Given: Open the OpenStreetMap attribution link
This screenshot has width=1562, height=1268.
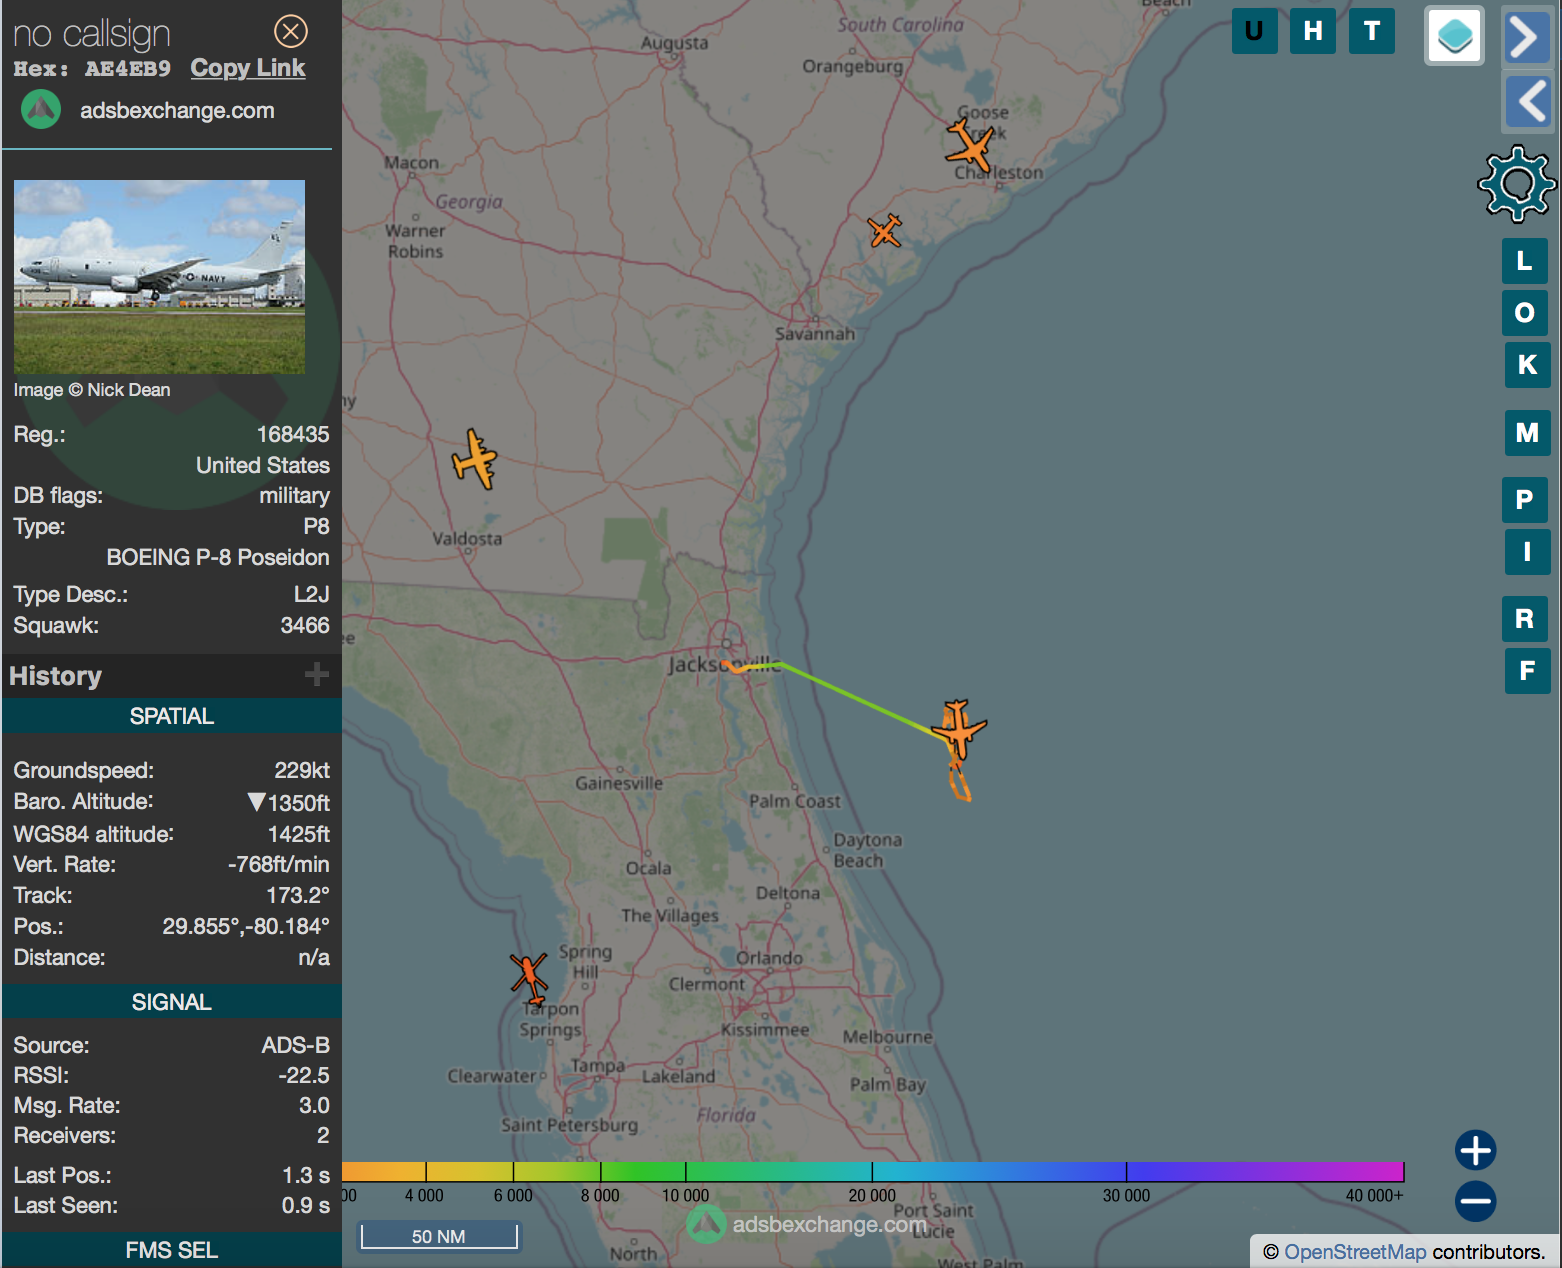Looking at the screenshot, I should pyautogui.click(x=1355, y=1252).
